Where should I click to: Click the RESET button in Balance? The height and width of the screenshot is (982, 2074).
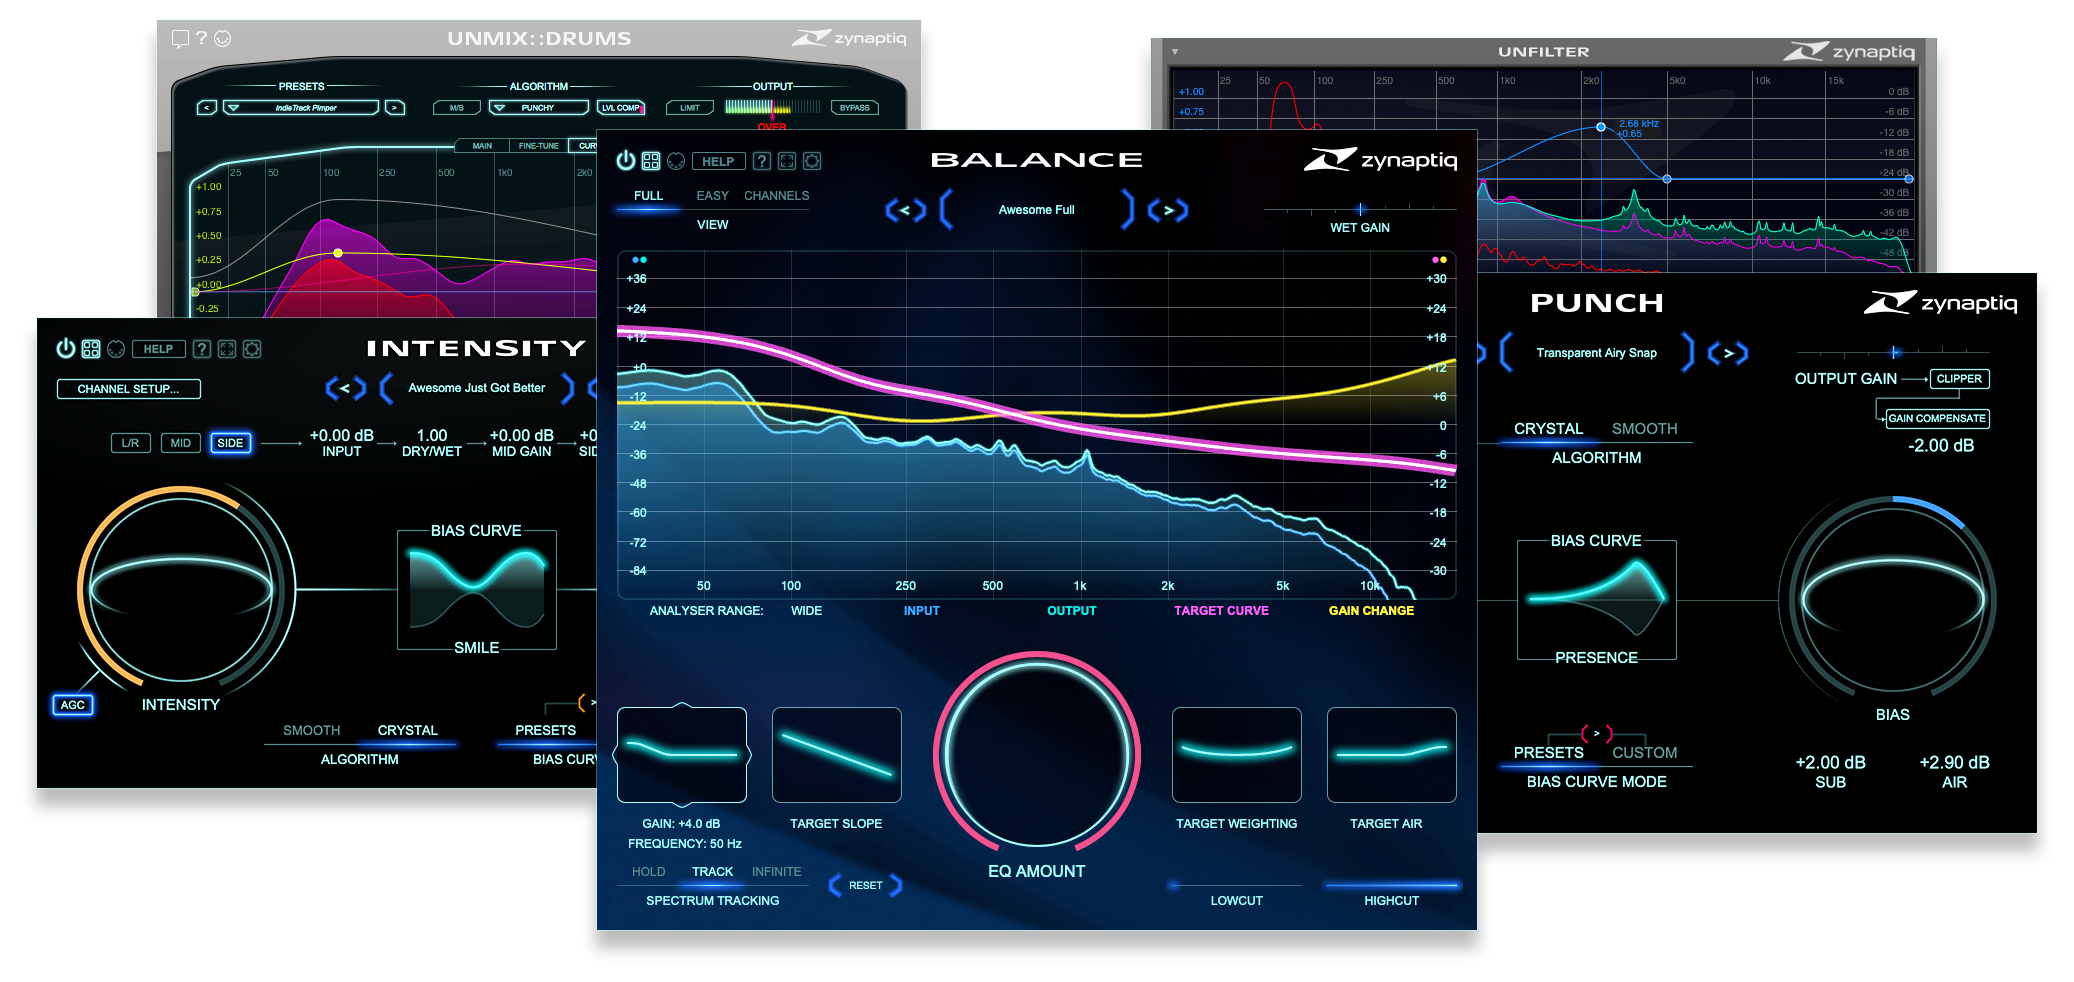pyautogui.click(x=866, y=885)
